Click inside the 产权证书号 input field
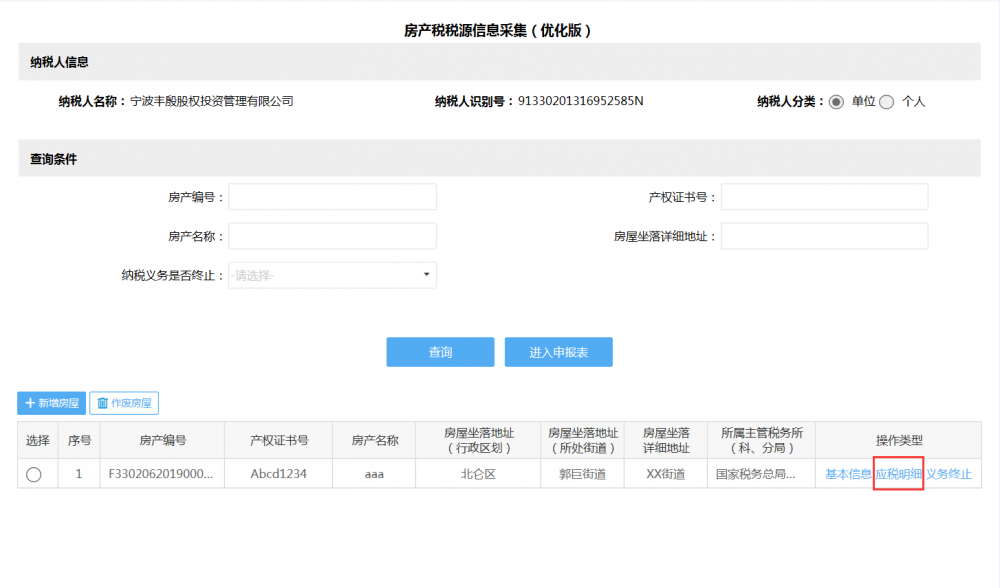Image resolution: width=1000 pixels, height=588 pixels. [824, 196]
